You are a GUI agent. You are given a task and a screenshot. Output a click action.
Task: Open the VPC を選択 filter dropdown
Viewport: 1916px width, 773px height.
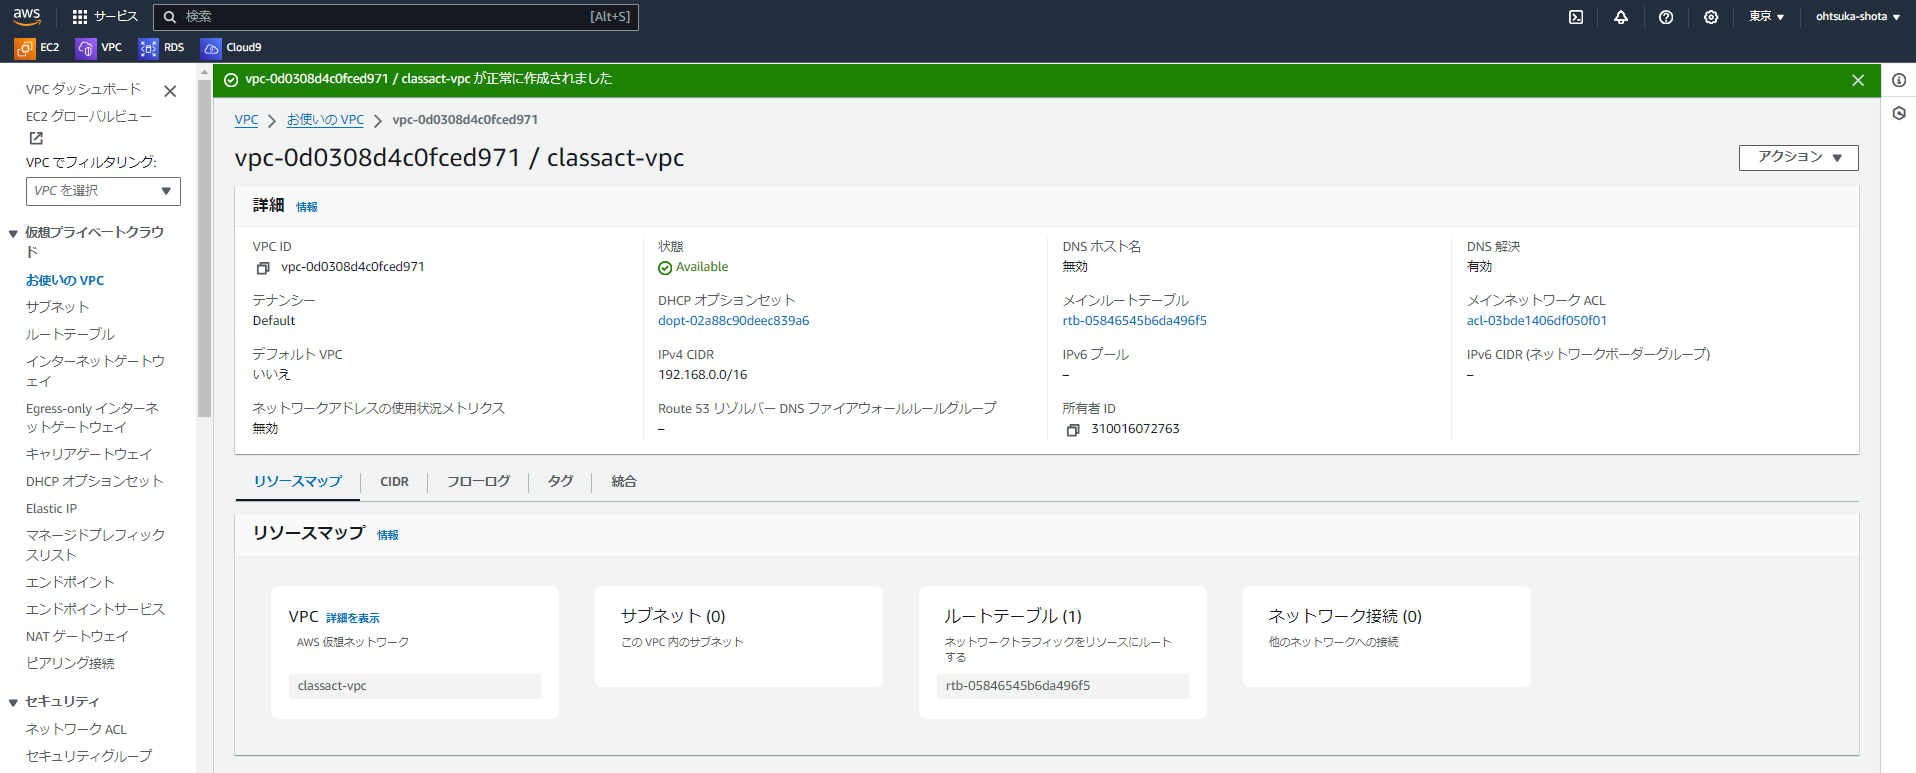click(103, 191)
